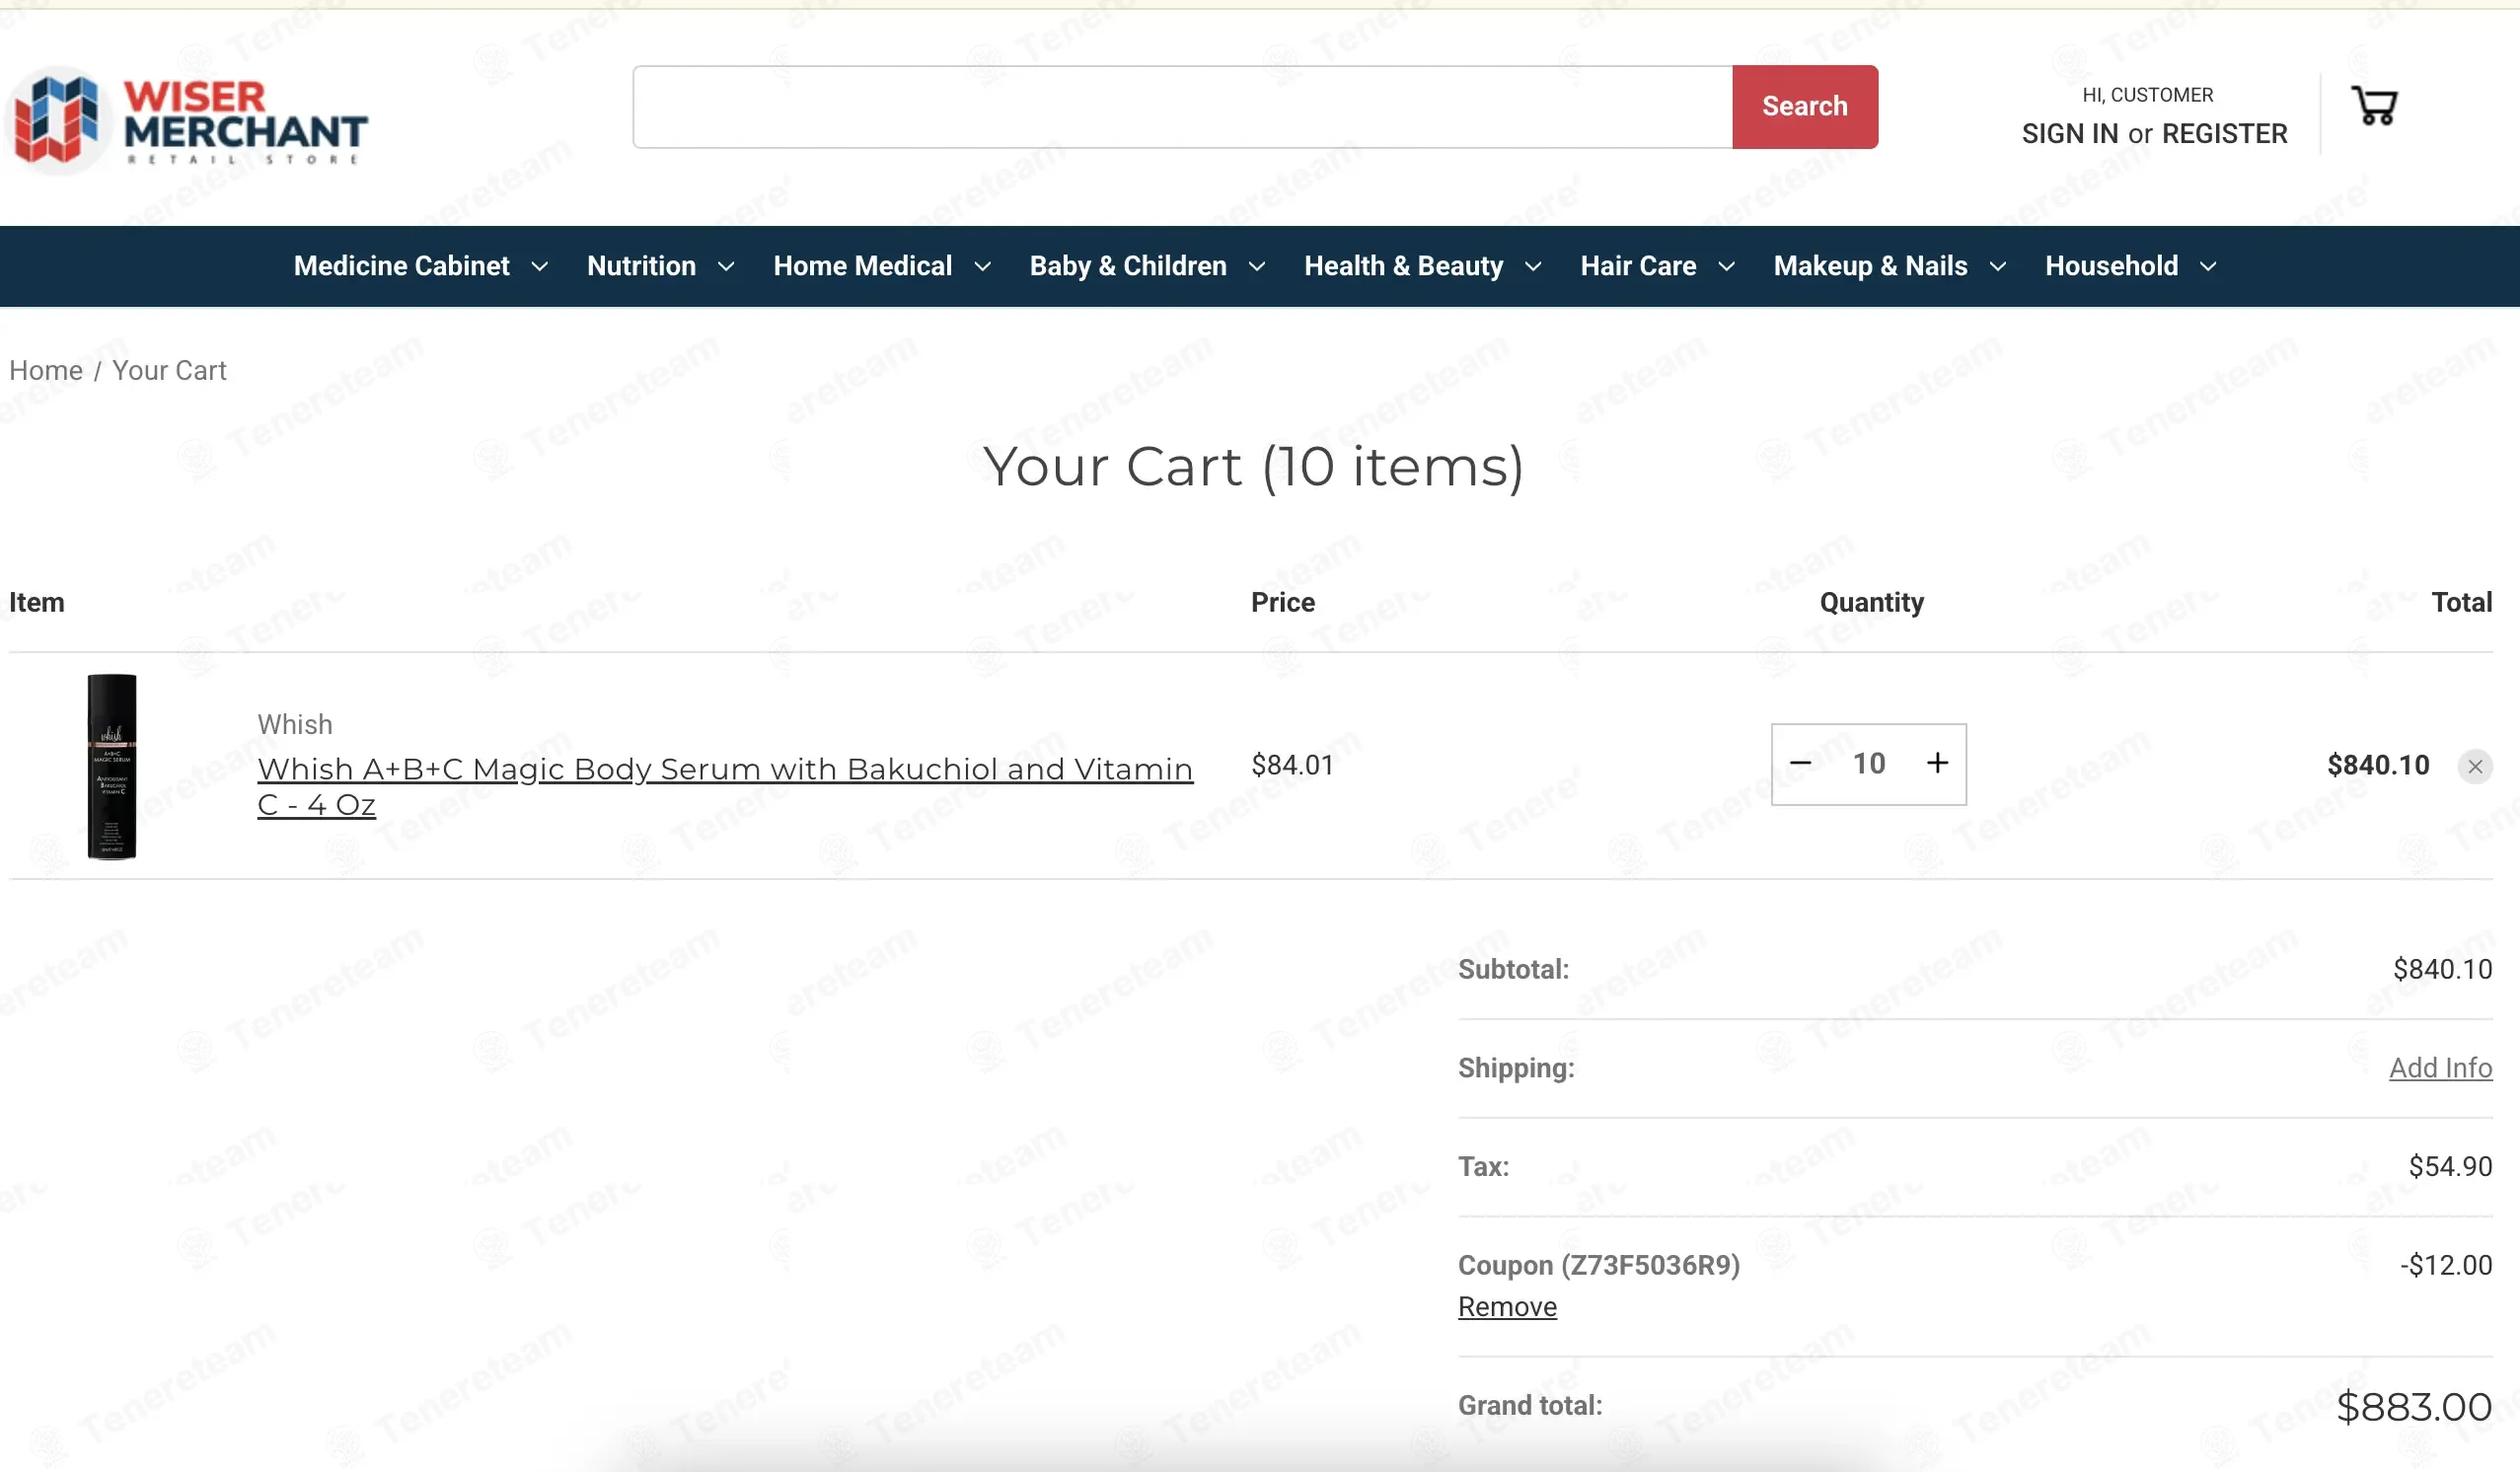Open Health & Beauty category
The width and height of the screenshot is (2520, 1472).
(1403, 266)
